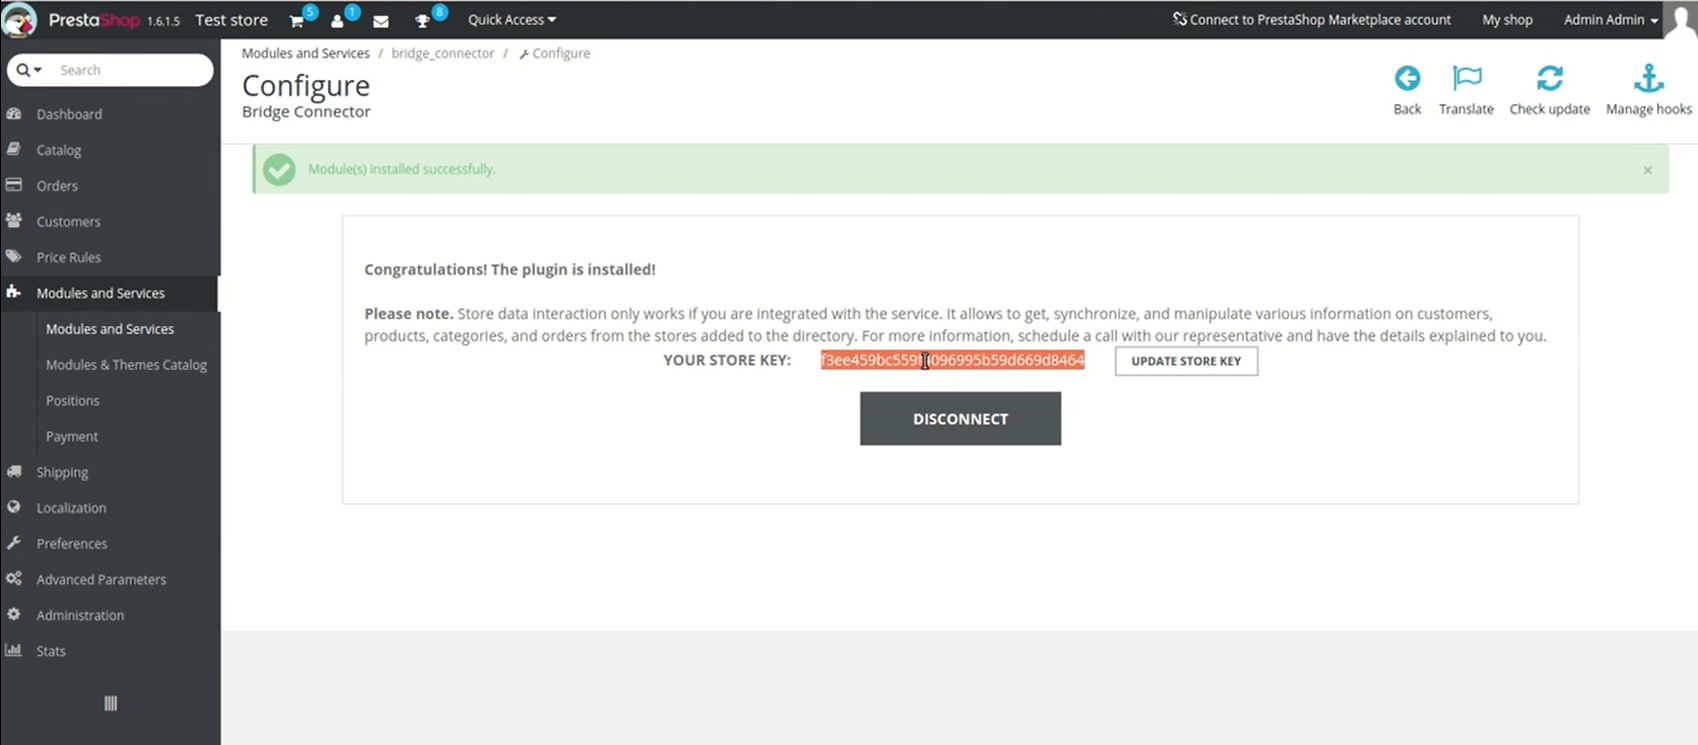Dismiss the success notification banner
1698x745 pixels.
point(1647,170)
